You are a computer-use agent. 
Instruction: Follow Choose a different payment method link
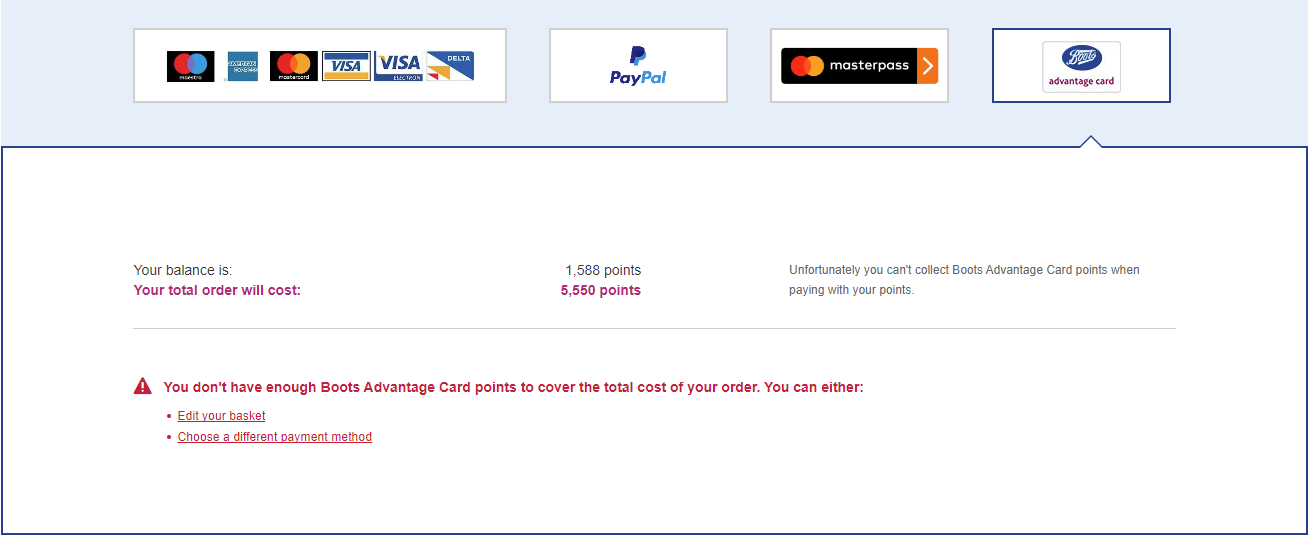click(275, 437)
